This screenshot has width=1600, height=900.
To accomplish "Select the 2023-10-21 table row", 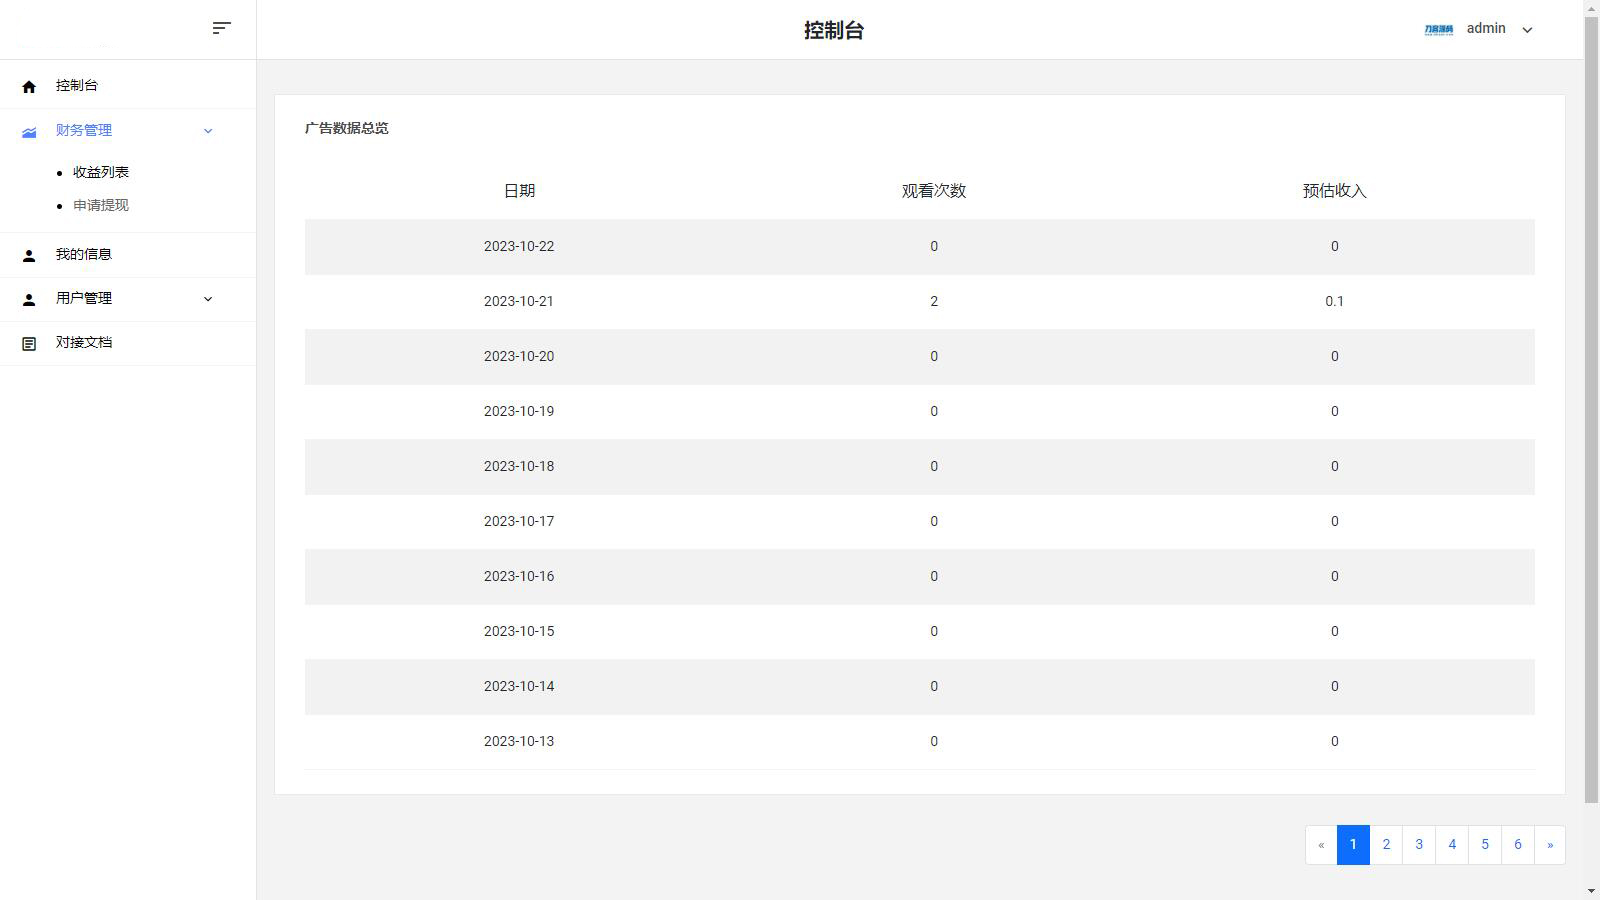I will pyautogui.click(x=919, y=301).
